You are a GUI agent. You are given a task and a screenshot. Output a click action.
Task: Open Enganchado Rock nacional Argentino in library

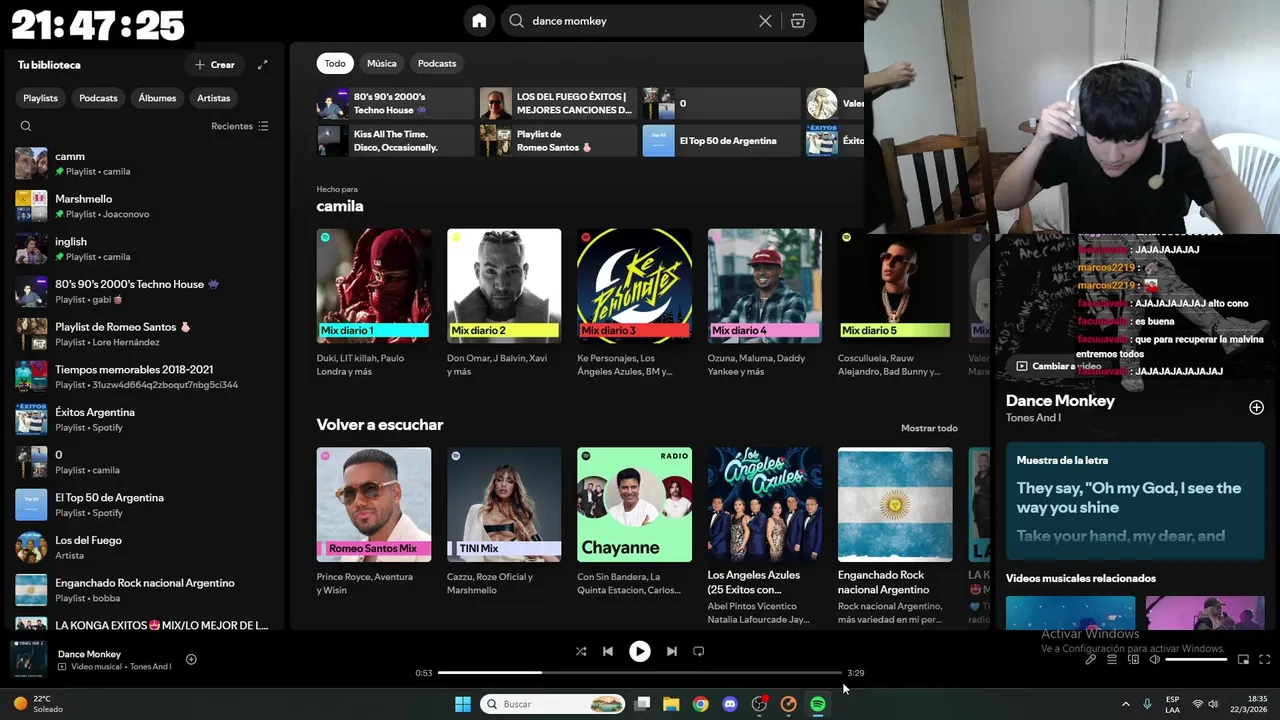tap(143, 590)
